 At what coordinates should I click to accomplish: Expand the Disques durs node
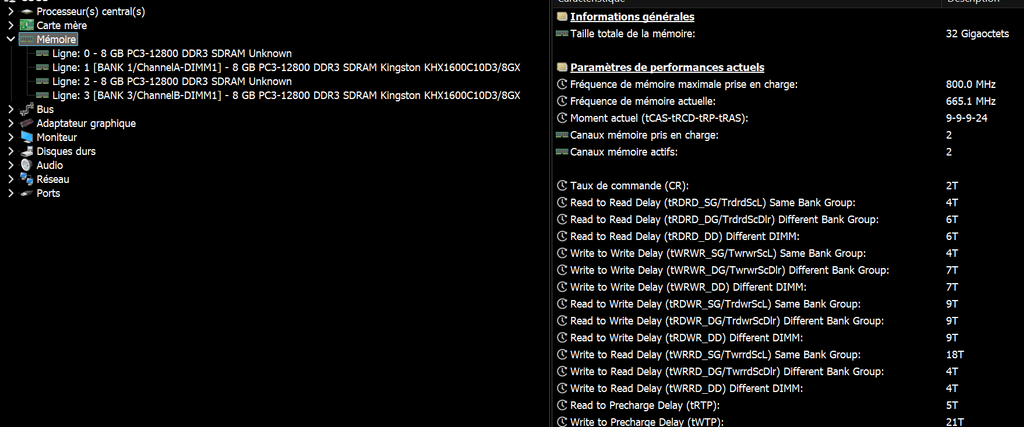pos(10,151)
